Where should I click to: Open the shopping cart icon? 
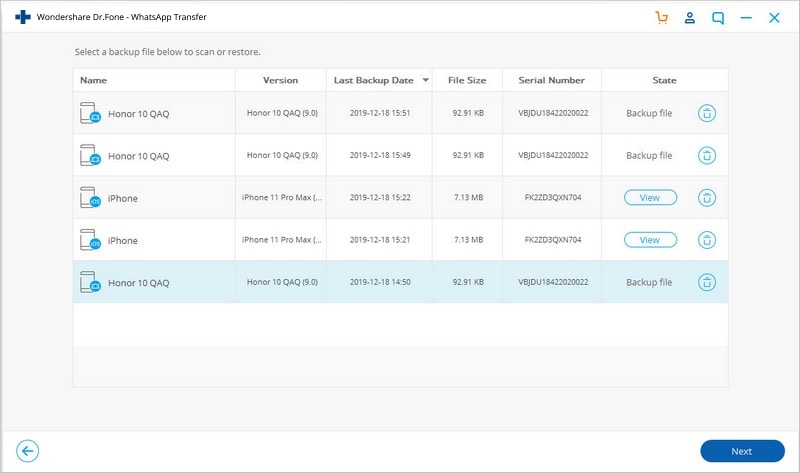point(662,18)
